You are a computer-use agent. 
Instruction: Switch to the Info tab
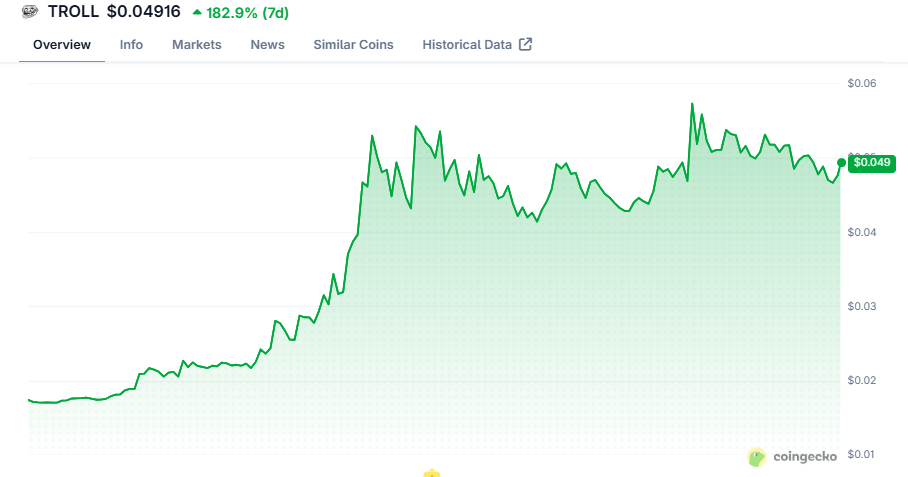[131, 45]
